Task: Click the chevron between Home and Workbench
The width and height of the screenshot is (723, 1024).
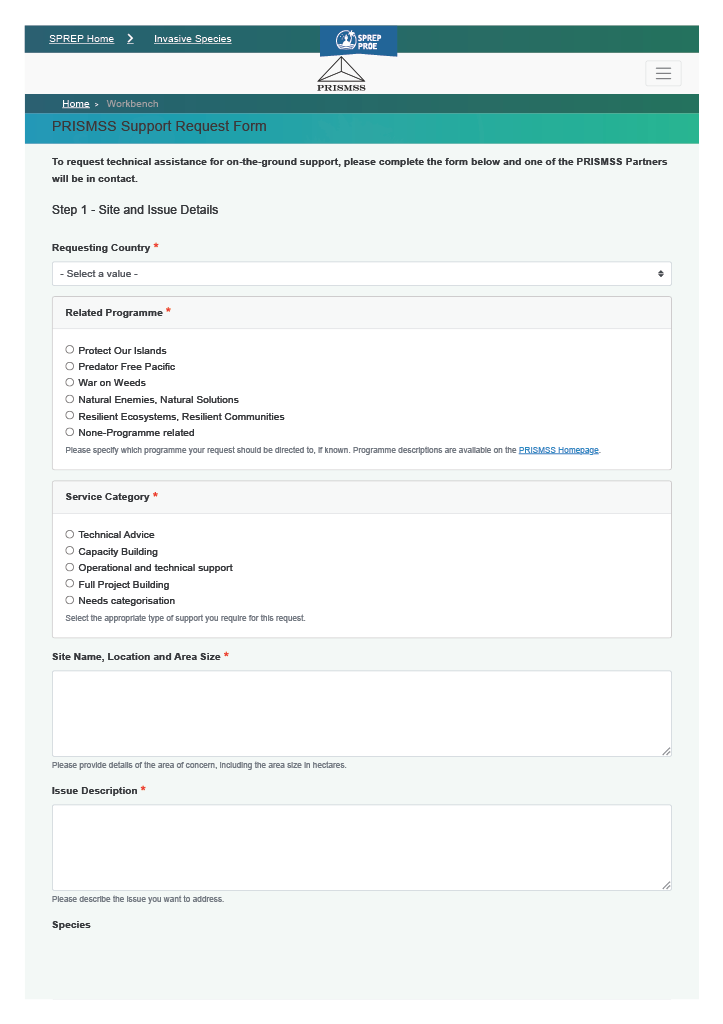Action: pyautogui.click(x=97, y=103)
